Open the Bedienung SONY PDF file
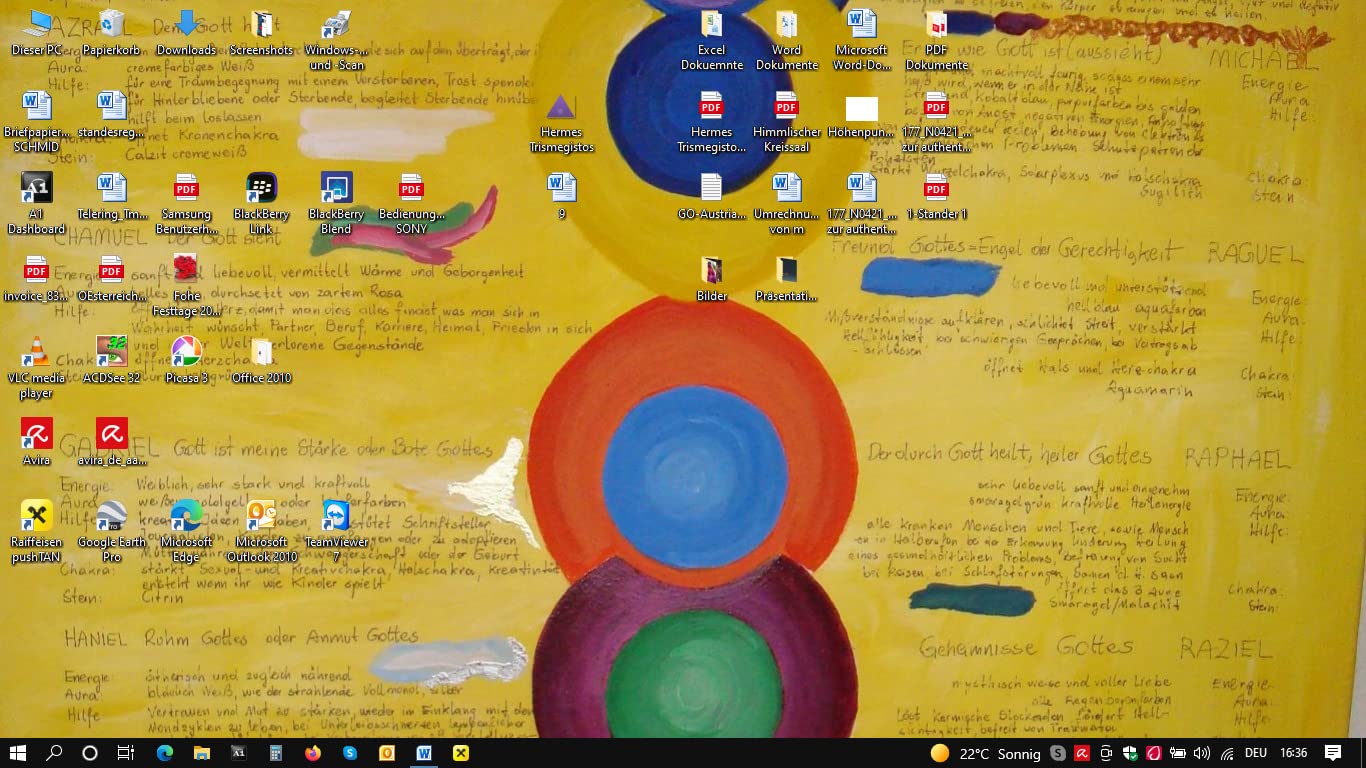Screen dimensions: 1366x768 [x=411, y=204]
